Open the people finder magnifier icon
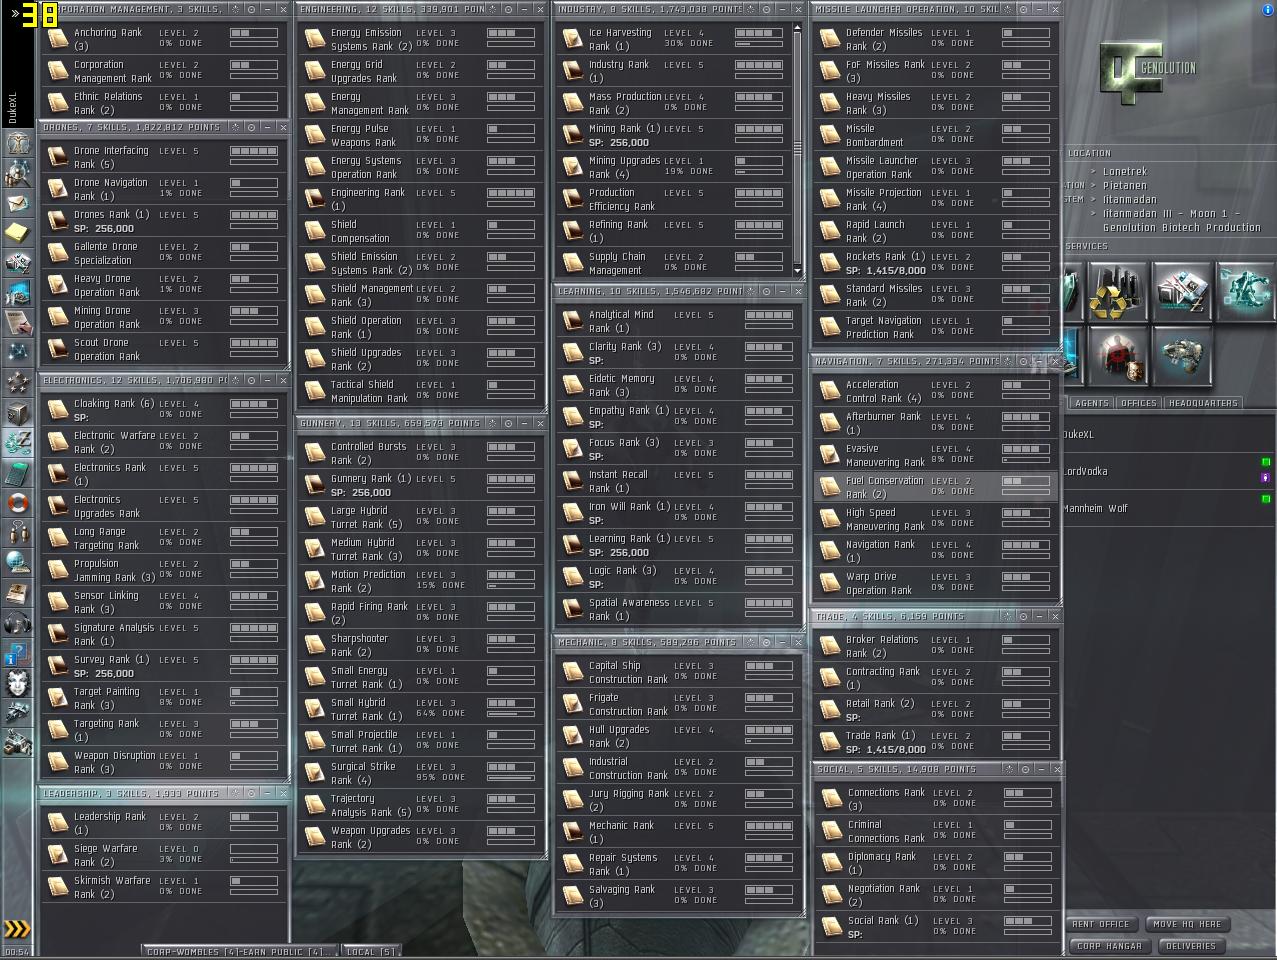The height and width of the screenshot is (960, 1277). click(x=18, y=174)
